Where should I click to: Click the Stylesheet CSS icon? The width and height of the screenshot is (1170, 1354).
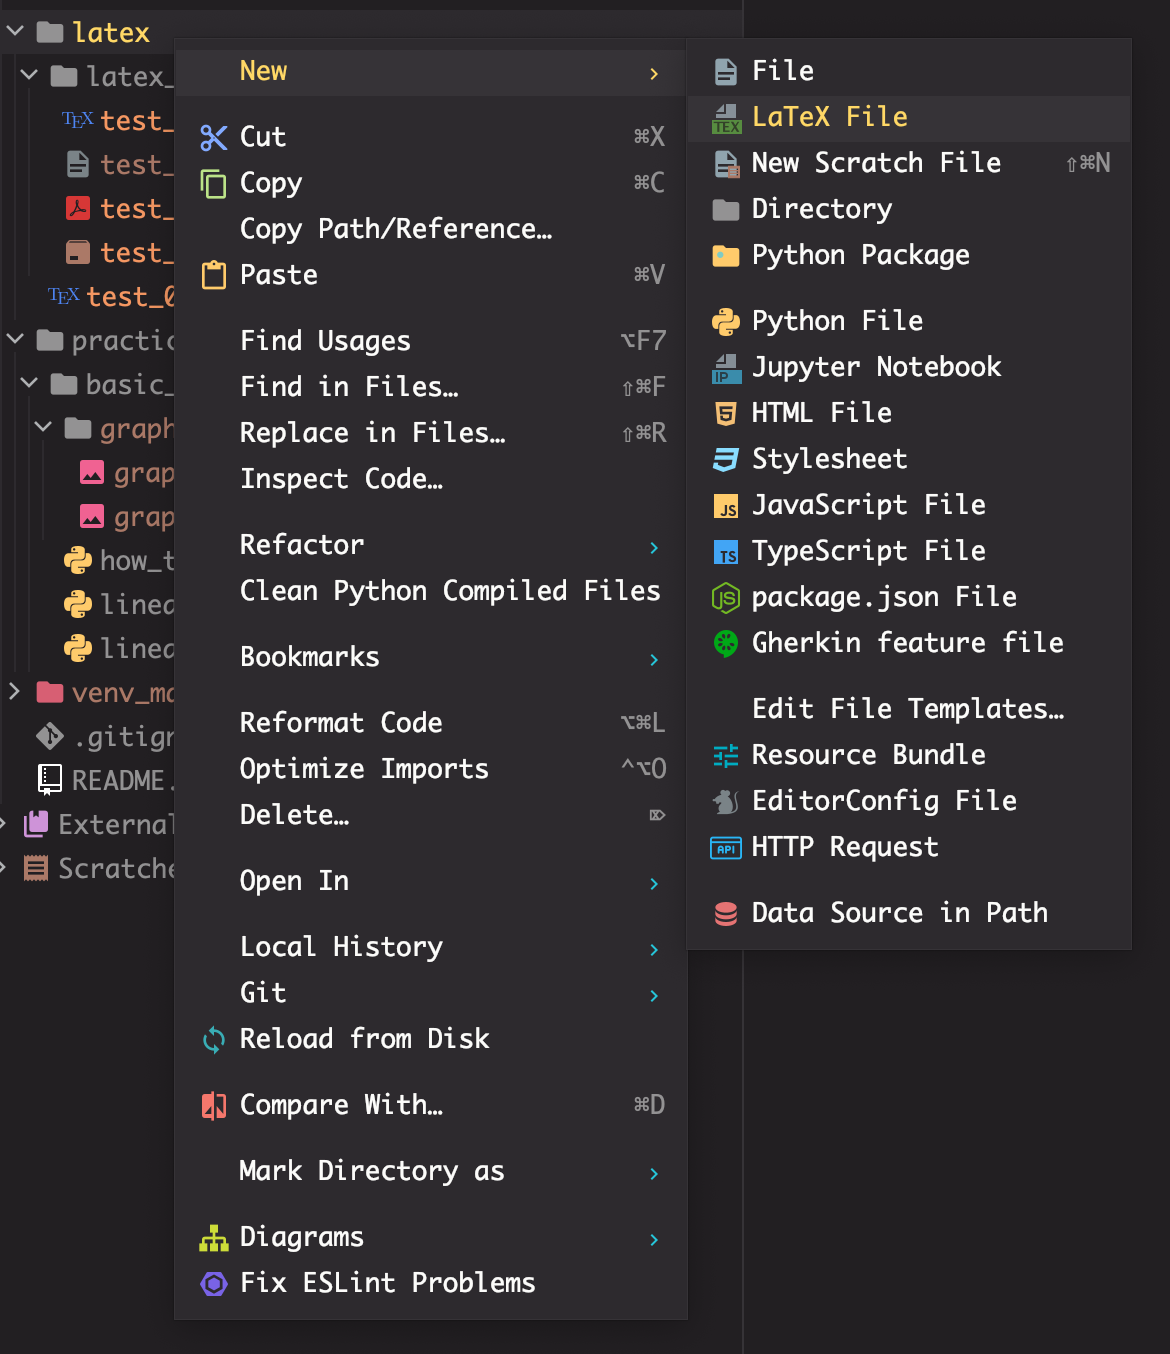pyautogui.click(x=726, y=459)
